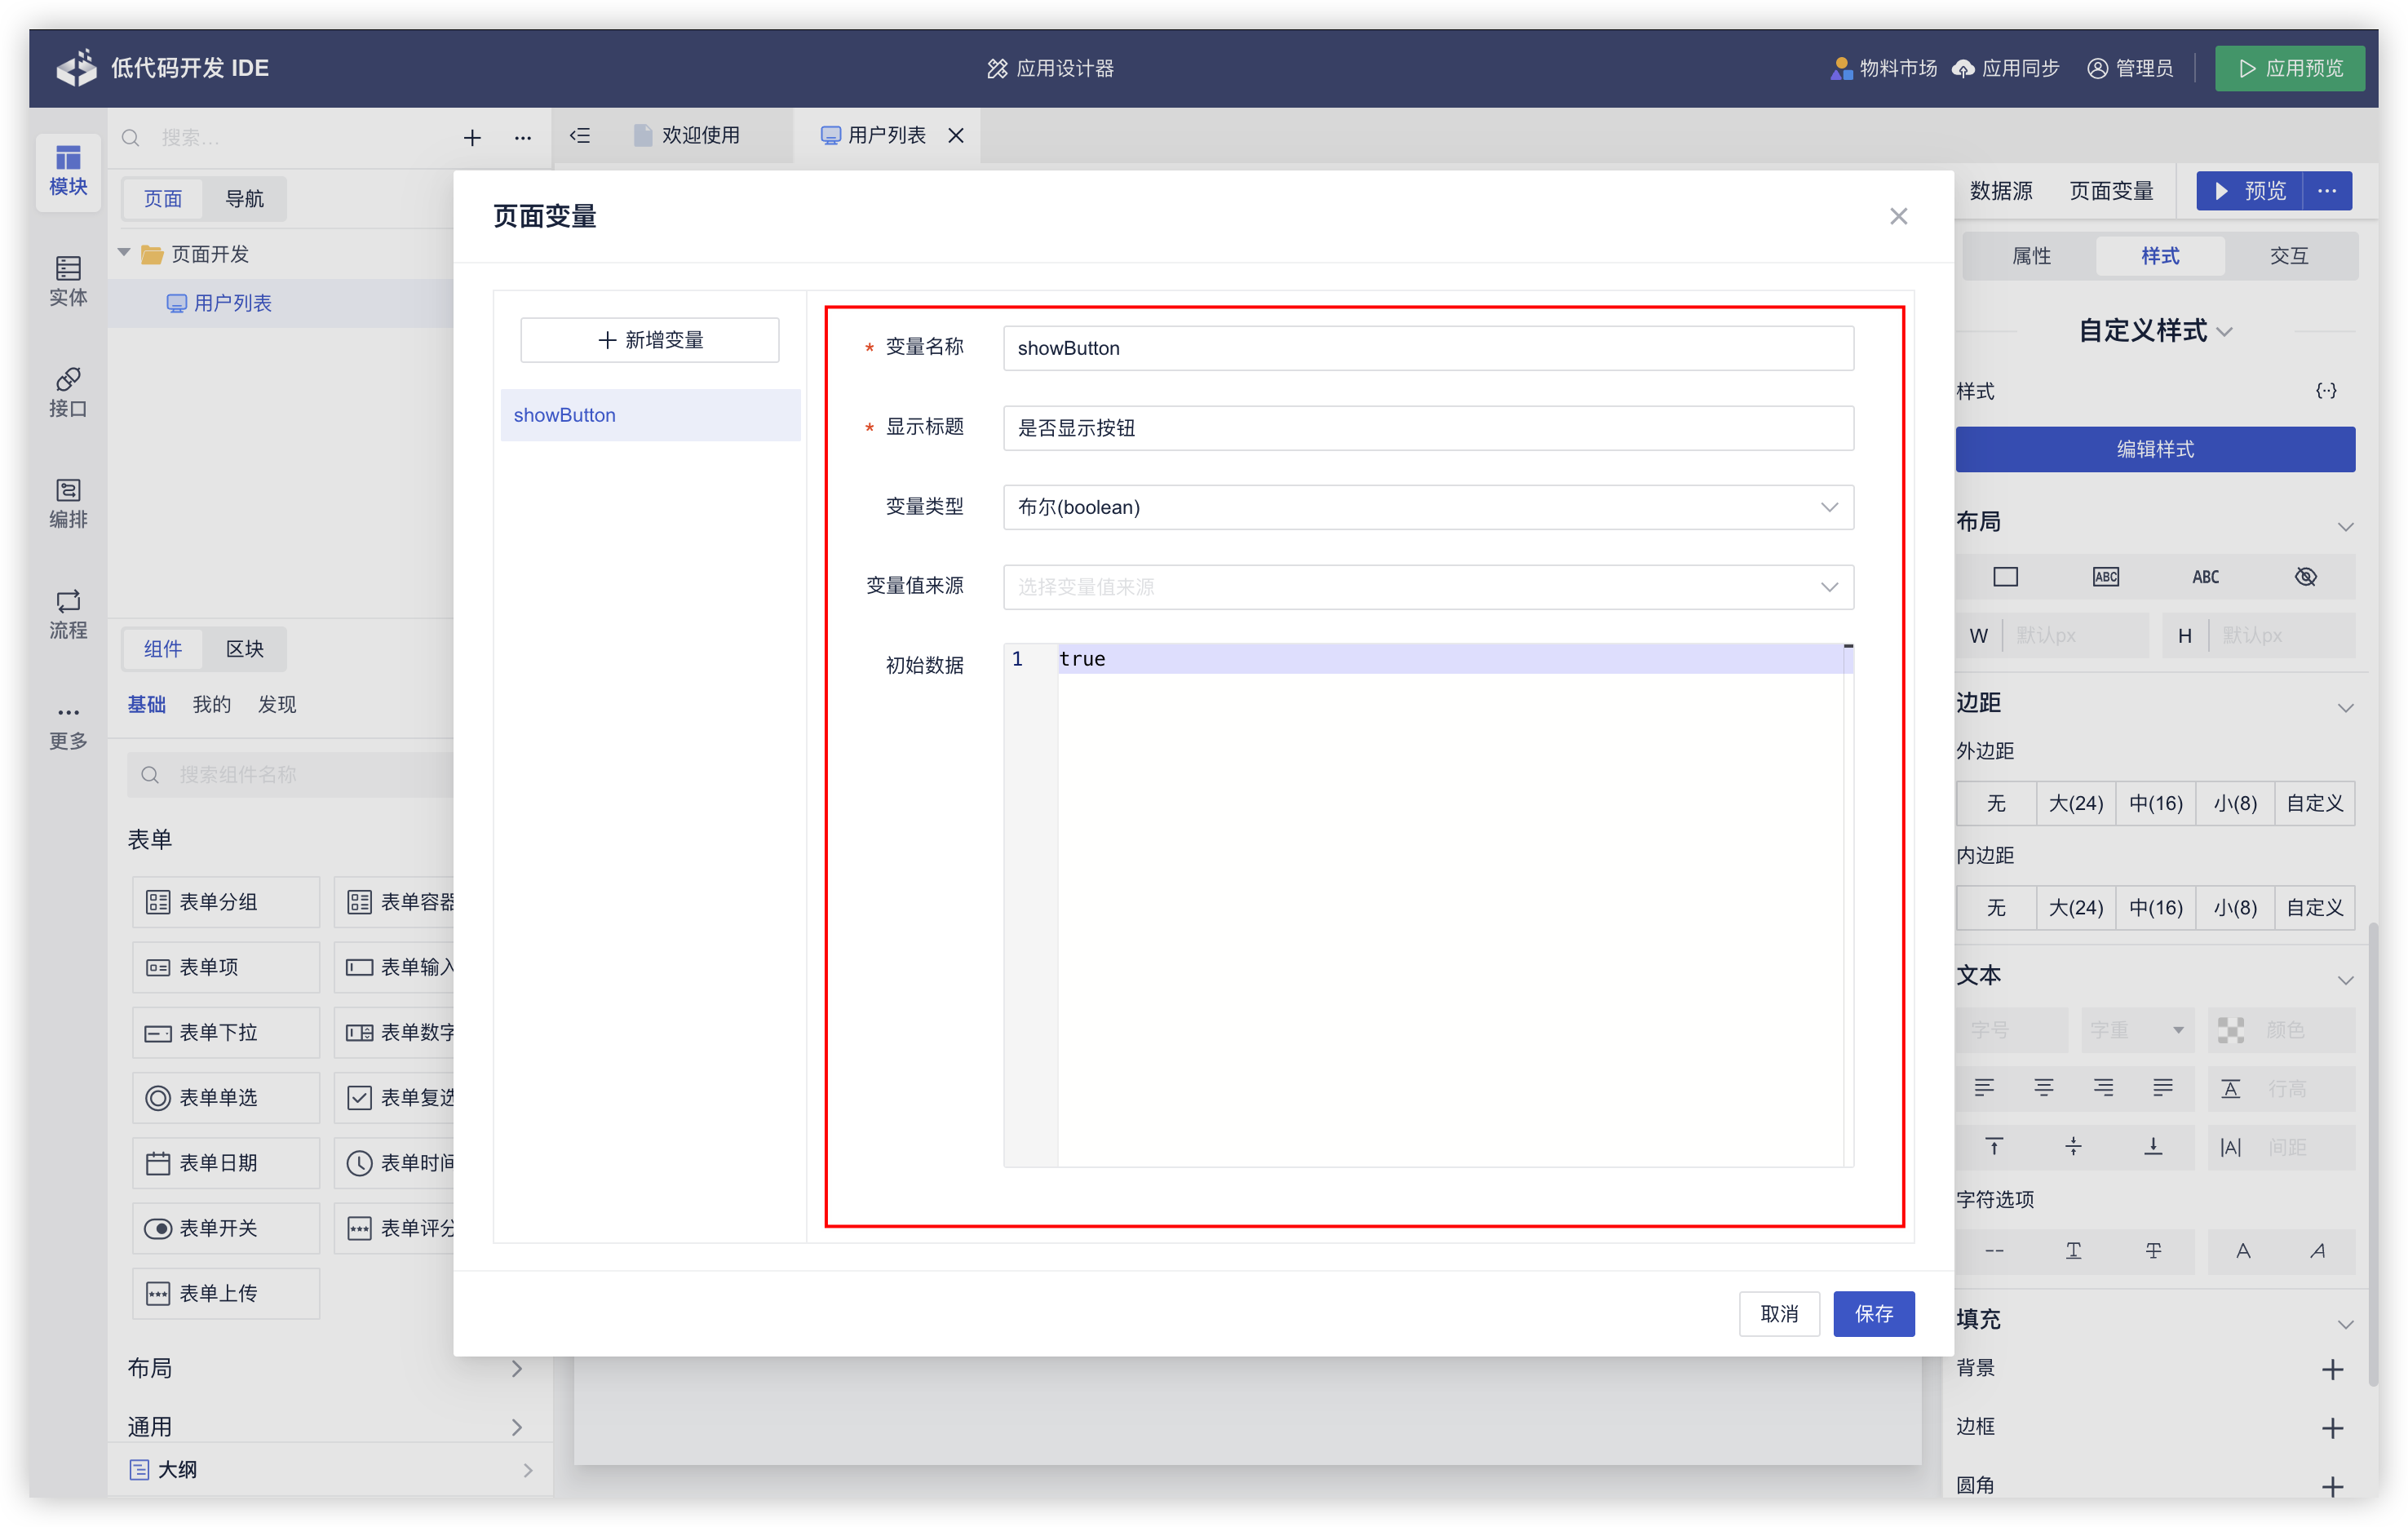Image resolution: width=2408 pixels, height=1527 pixels.
Task: Switch to the 交互 tab
Action: click(x=2288, y=256)
